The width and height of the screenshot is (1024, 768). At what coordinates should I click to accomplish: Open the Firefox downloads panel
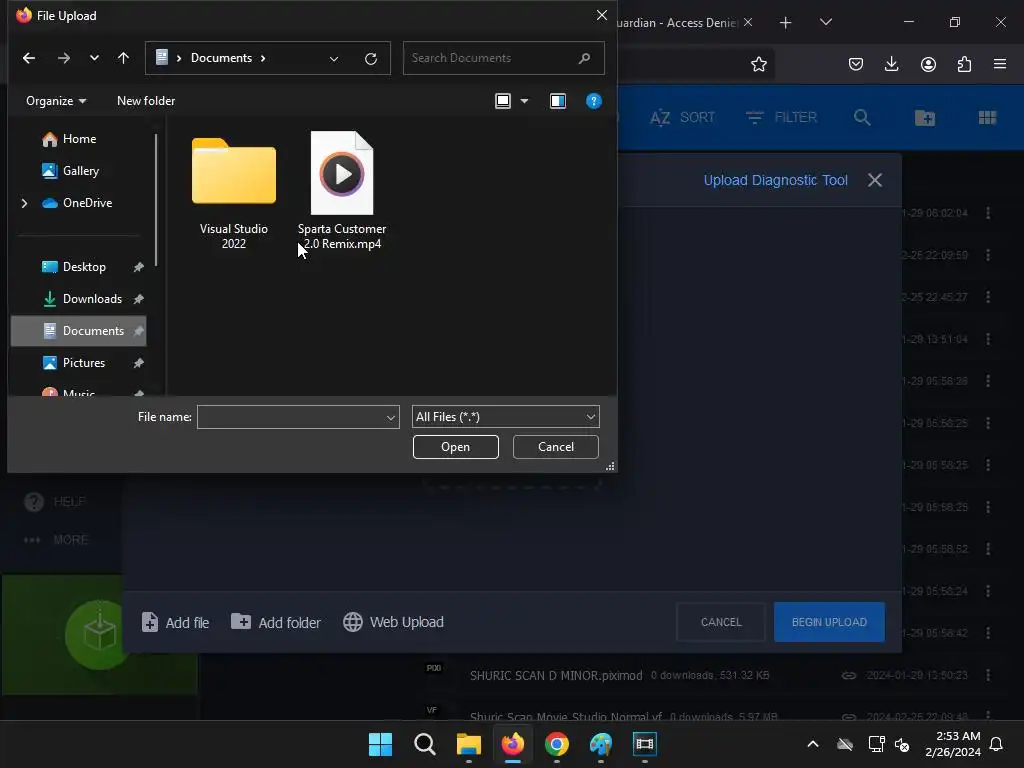(891, 64)
